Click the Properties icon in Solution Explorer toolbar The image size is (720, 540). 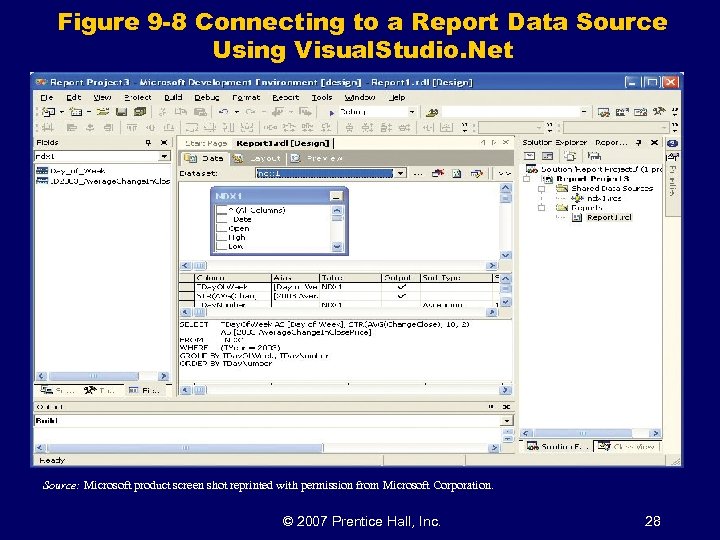pos(594,156)
